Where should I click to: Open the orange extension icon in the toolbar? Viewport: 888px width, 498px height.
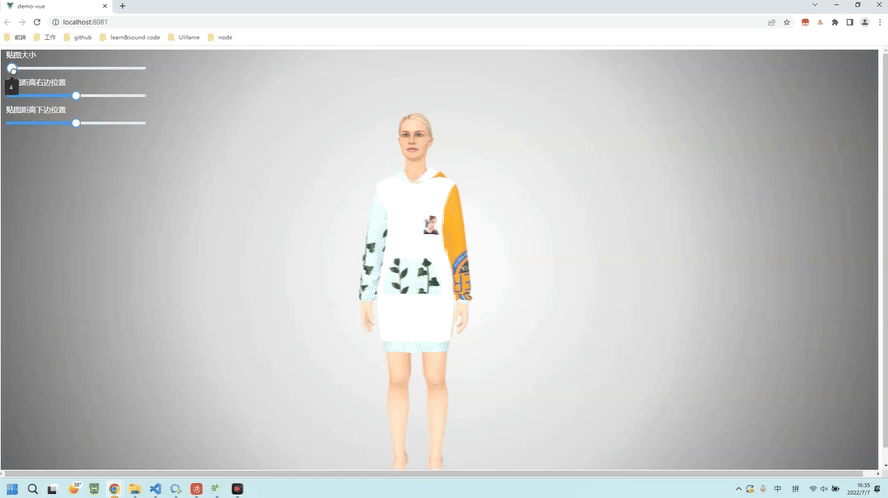820,22
